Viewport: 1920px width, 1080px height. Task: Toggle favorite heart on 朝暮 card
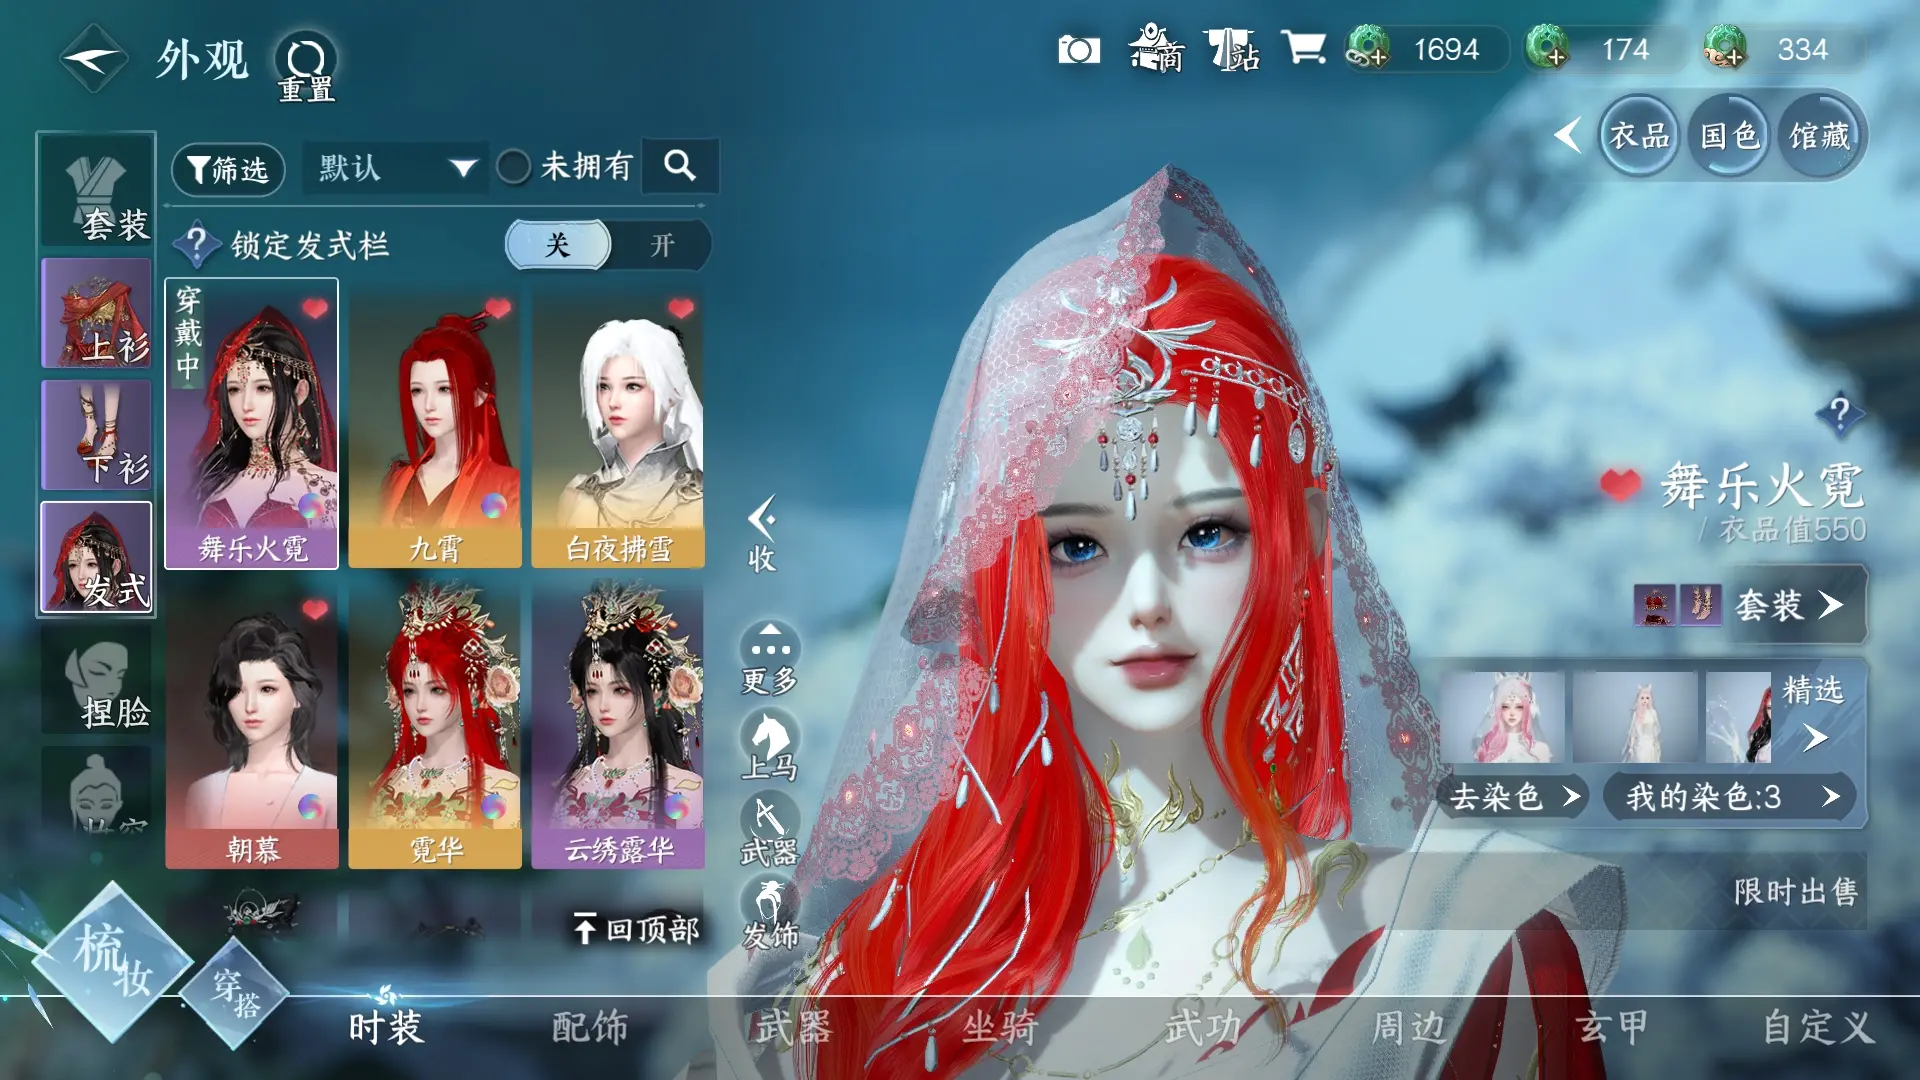(x=315, y=609)
